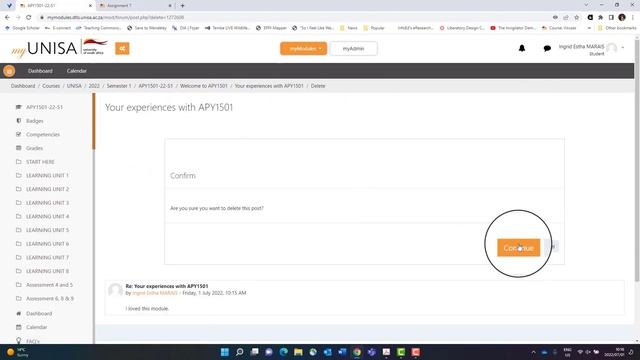Open the Your experiences with APY1501 breadcrumb
640x360 pixels.
point(269,86)
